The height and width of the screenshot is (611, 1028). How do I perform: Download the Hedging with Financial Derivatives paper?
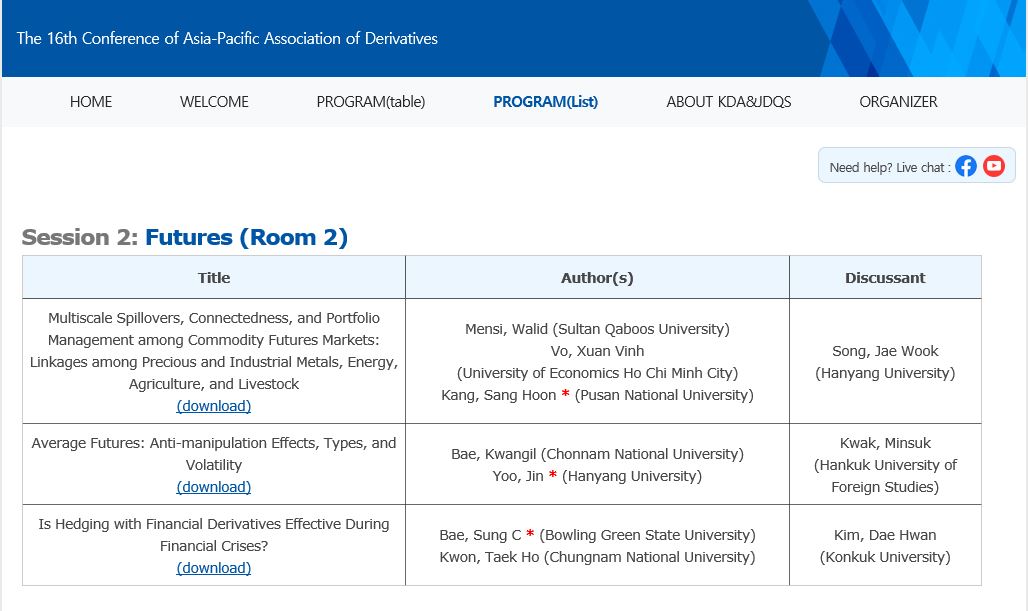pyautogui.click(x=214, y=568)
